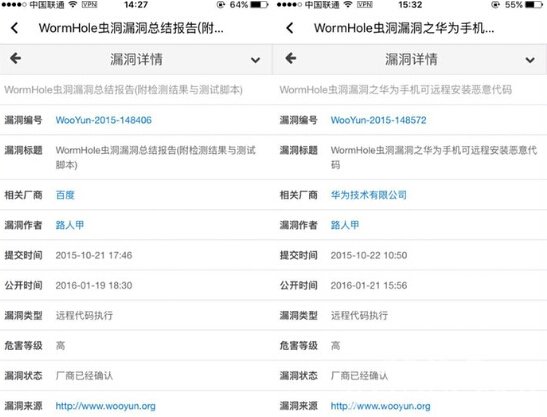Expand the left 漏洞详情 dropdown chevron
This screenshot has width=547, height=417.
(x=255, y=60)
